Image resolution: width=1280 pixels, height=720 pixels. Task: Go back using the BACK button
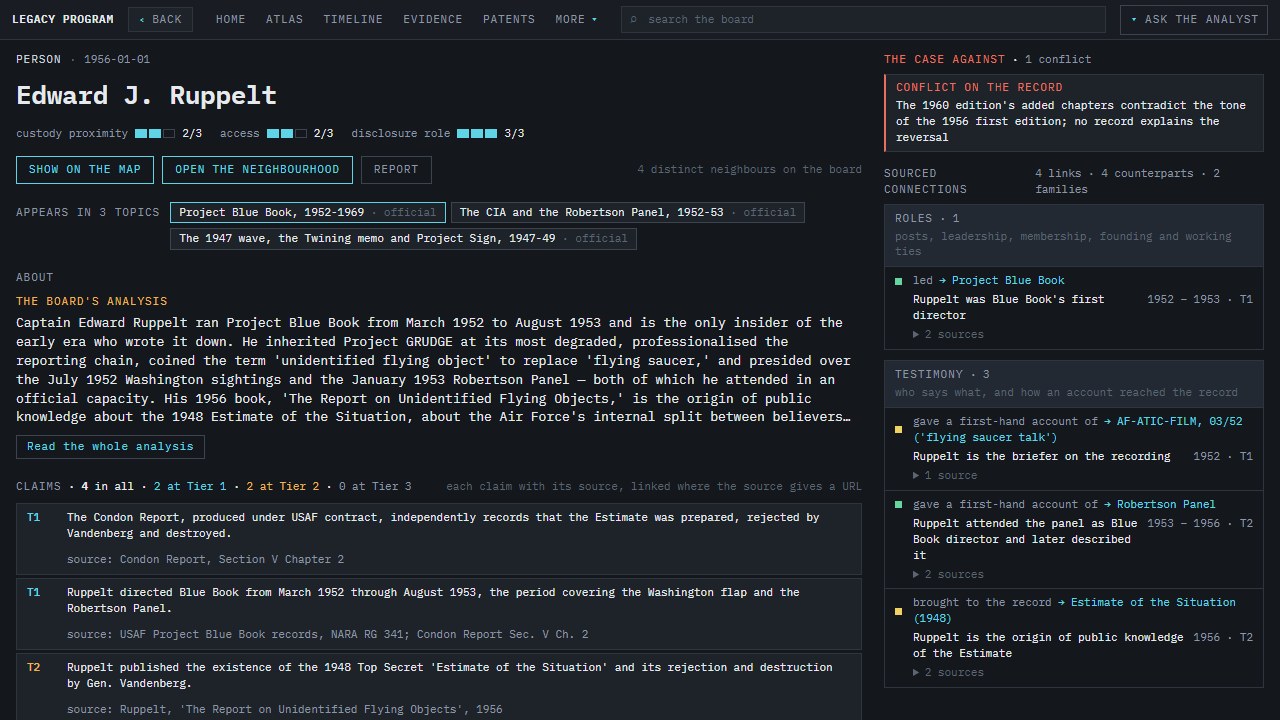pyautogui.click(x=160, y=19)
